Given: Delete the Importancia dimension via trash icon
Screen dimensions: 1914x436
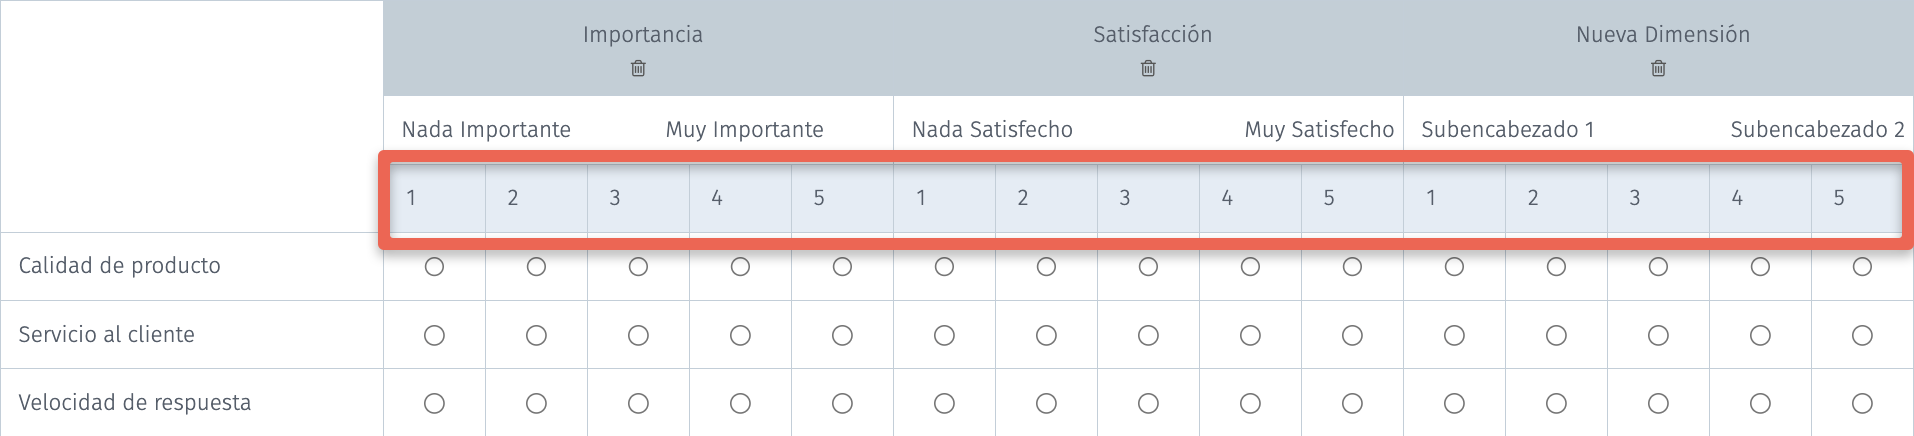Looking at the screenshot, I should pyautogui.click(x=638, y=69).
